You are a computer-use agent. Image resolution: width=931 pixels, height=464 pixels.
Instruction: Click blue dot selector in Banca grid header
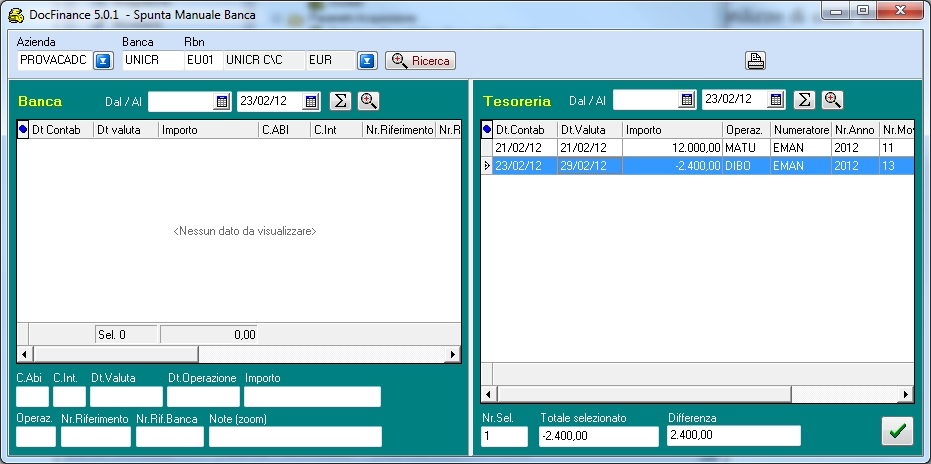coord(23,130)
